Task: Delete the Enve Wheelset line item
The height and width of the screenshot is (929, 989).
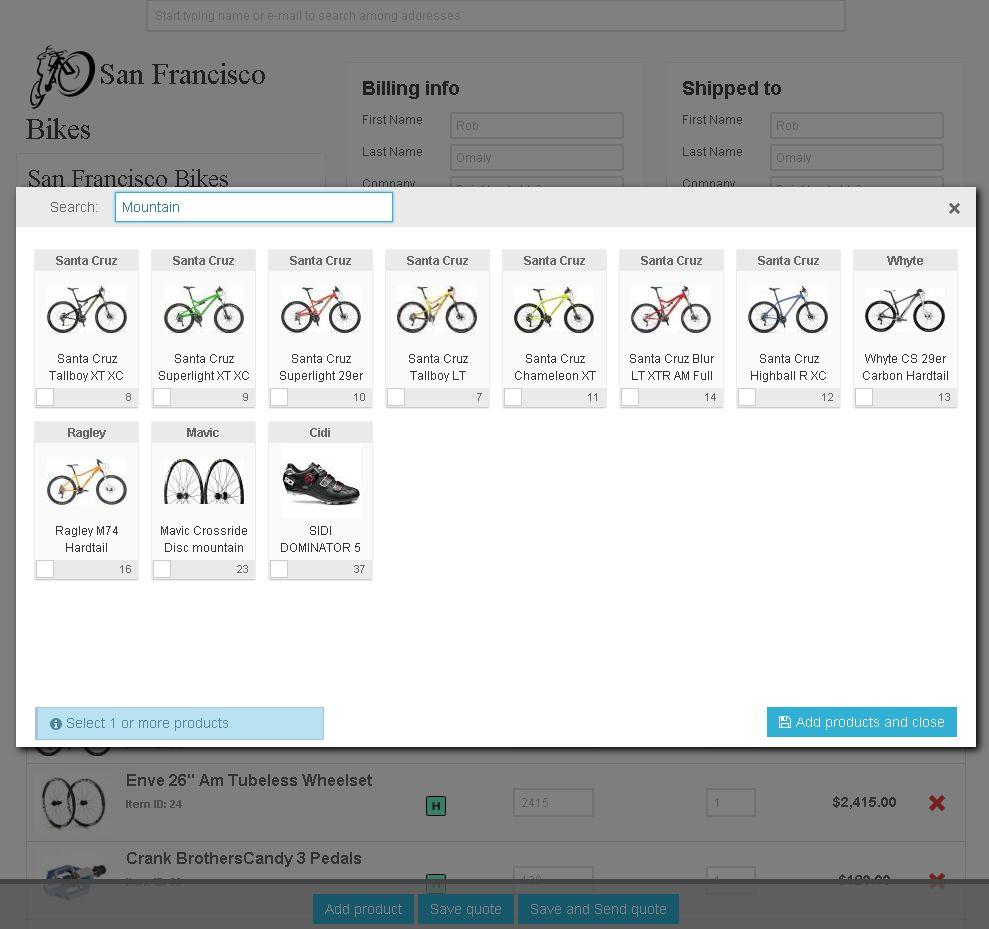Action: (936, 802)
